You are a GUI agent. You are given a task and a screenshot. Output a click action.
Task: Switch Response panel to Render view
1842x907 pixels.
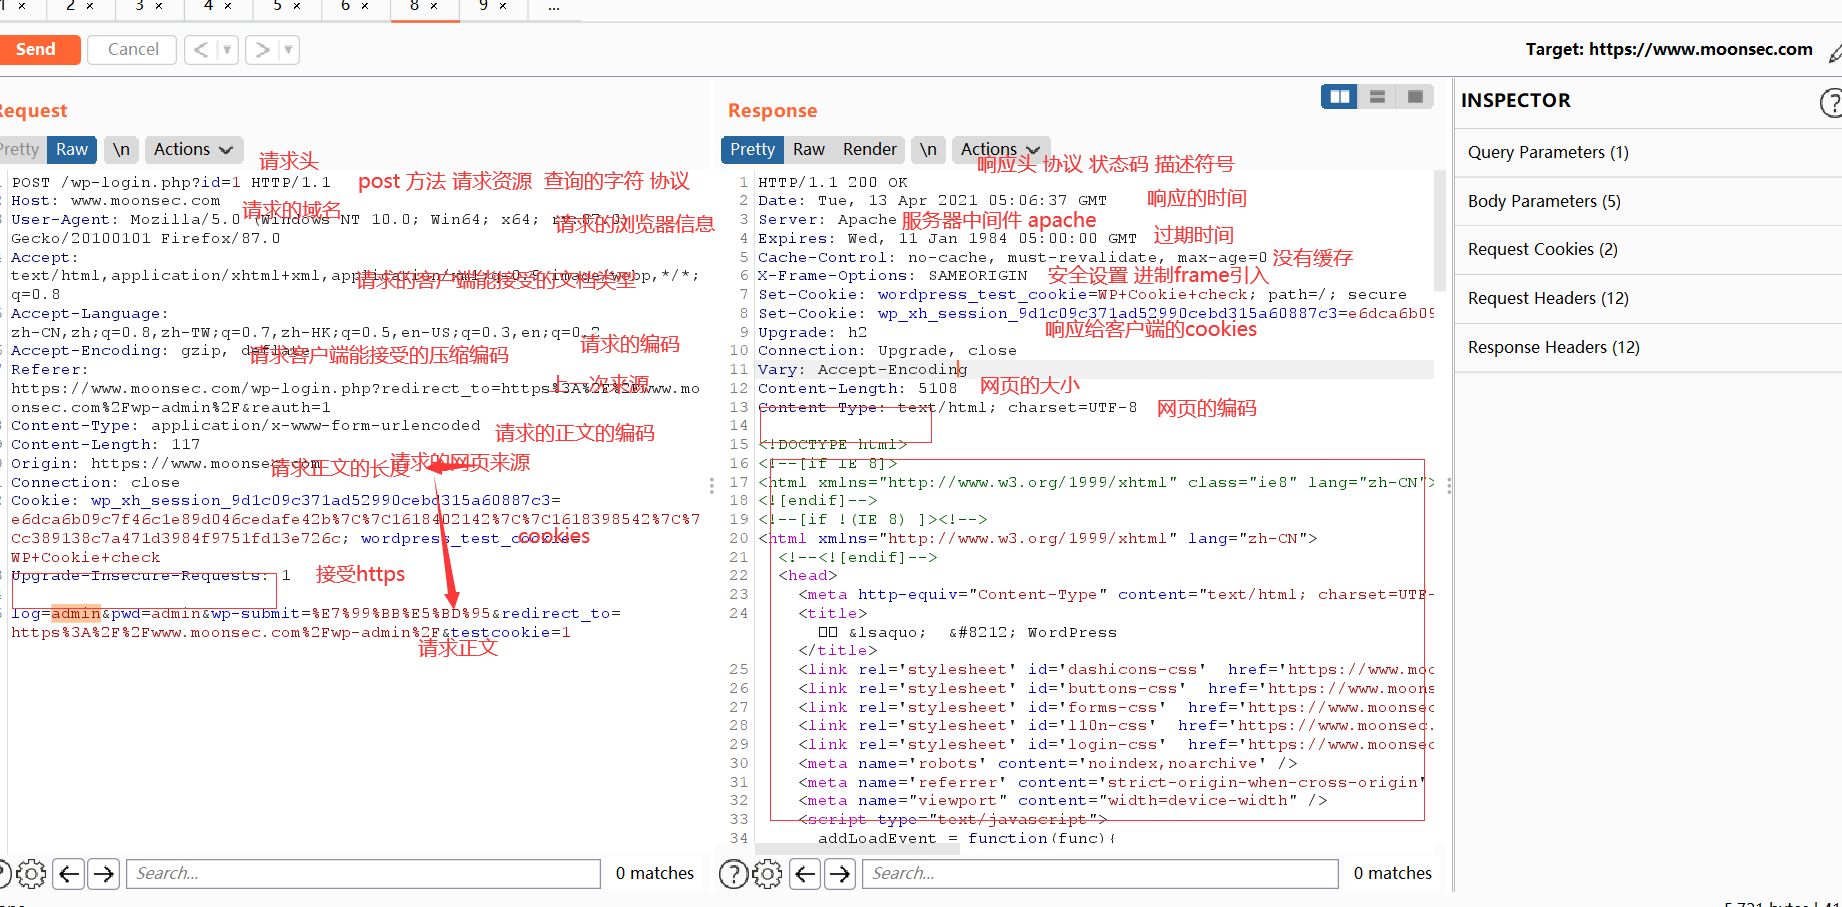pos(870,149)
